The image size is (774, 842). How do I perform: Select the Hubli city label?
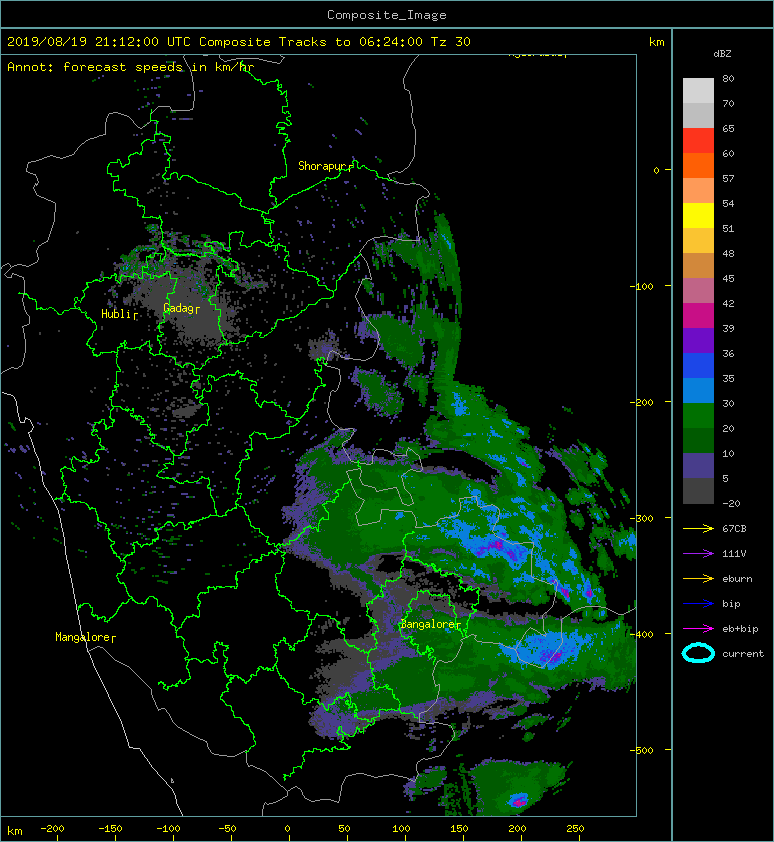[x=116, y=314]
